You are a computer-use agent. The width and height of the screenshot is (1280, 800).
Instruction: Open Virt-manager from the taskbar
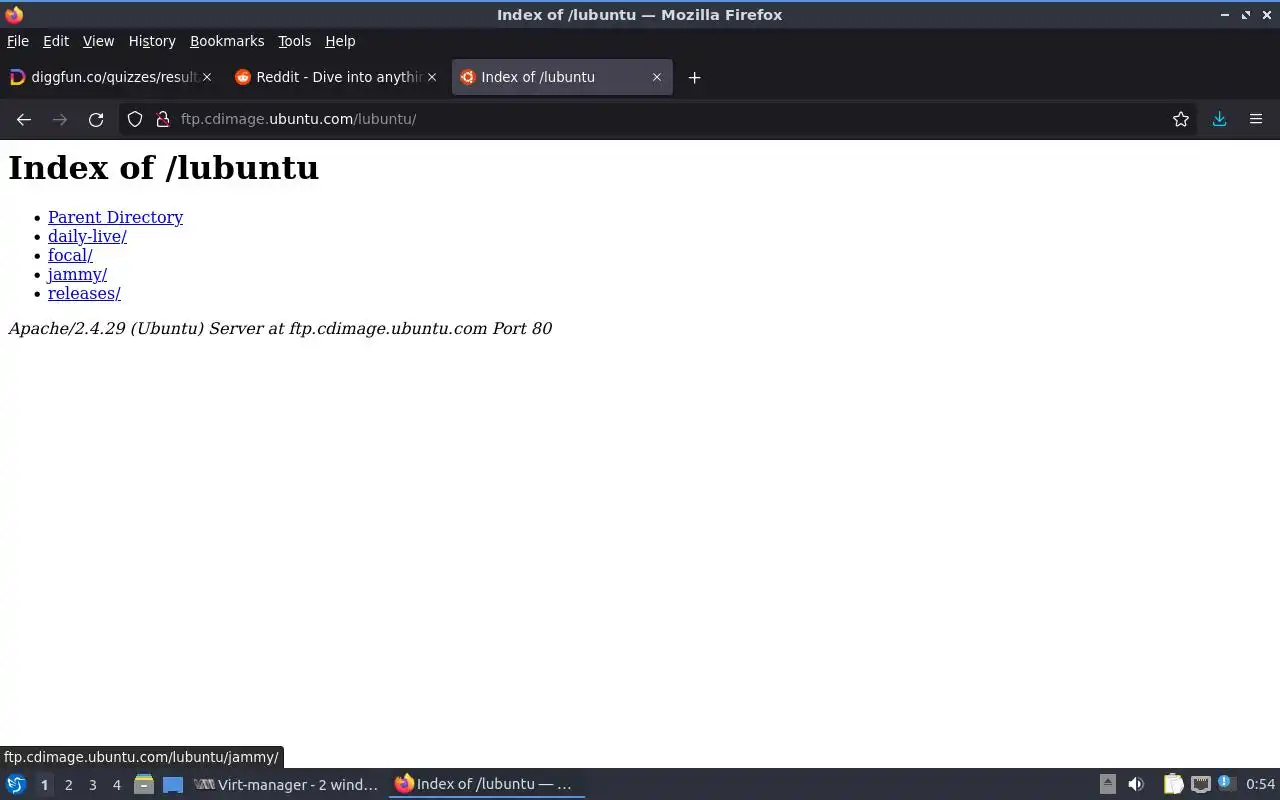(x=286, y=784)
